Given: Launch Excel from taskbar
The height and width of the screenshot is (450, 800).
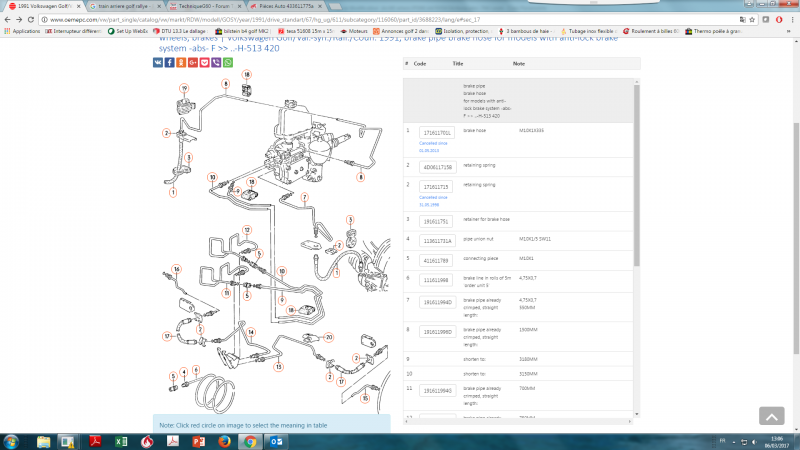Looking at the screenshot, I should [121, 442].
